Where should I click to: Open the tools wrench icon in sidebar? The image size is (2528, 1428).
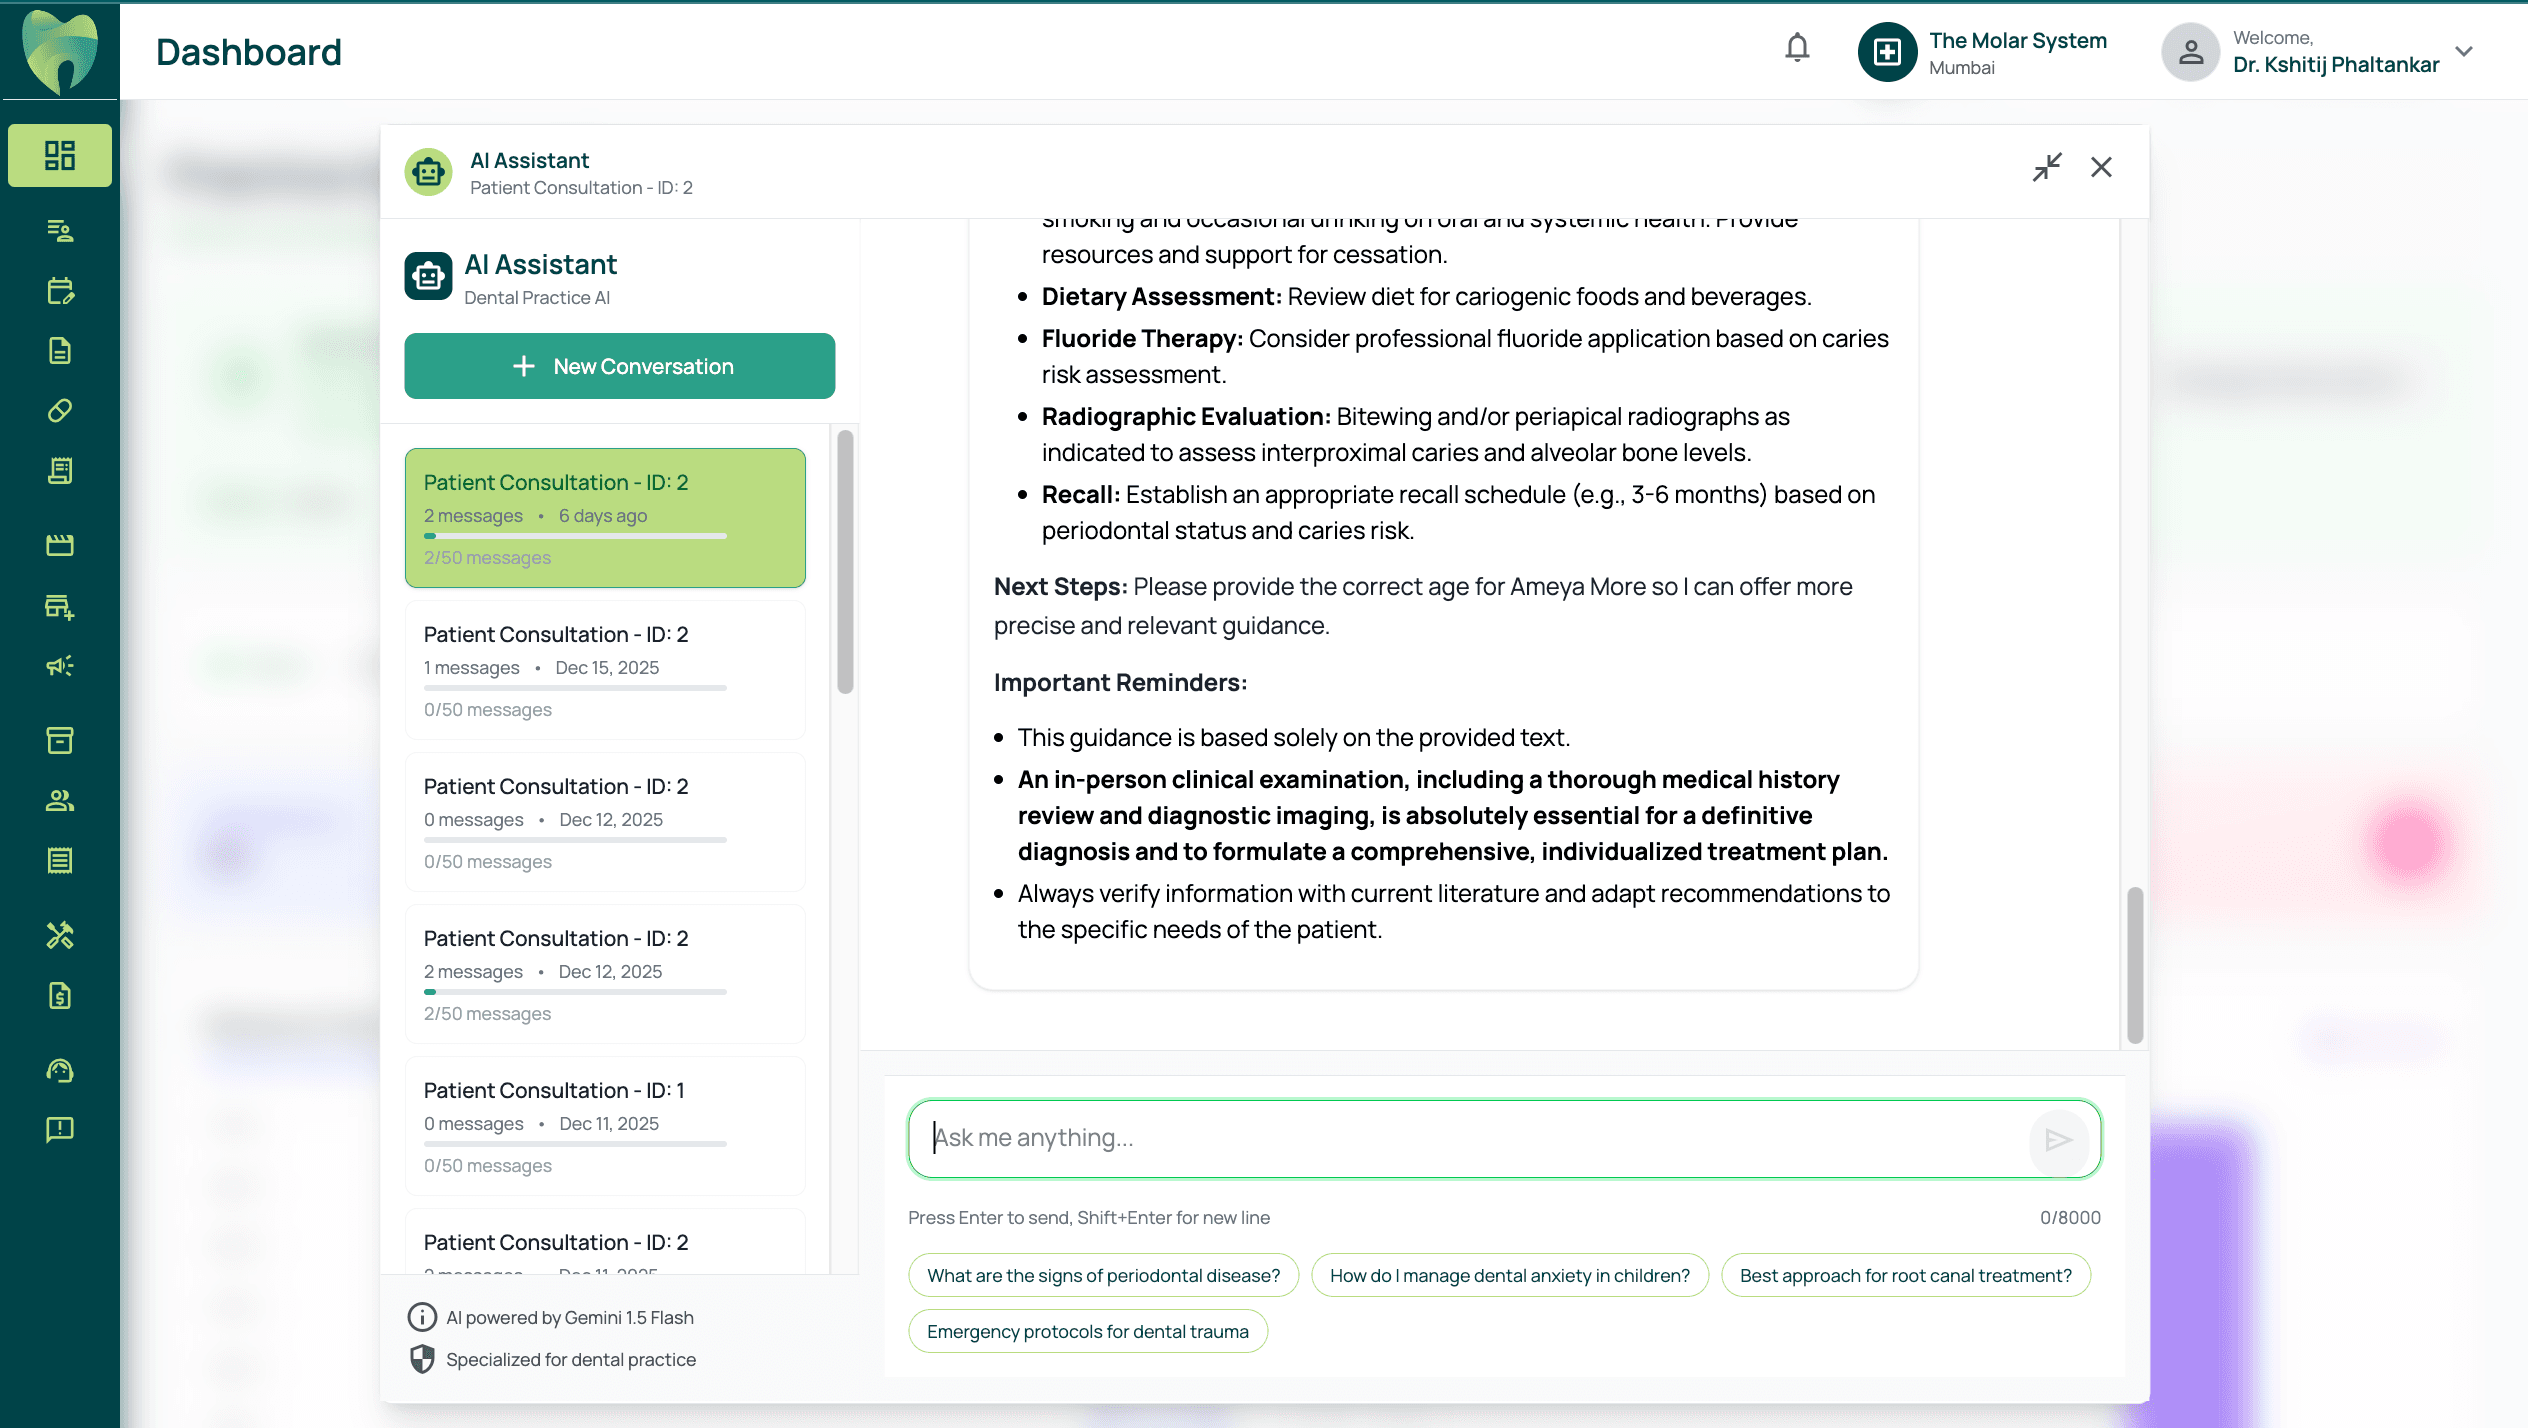(x=60, y=935)
